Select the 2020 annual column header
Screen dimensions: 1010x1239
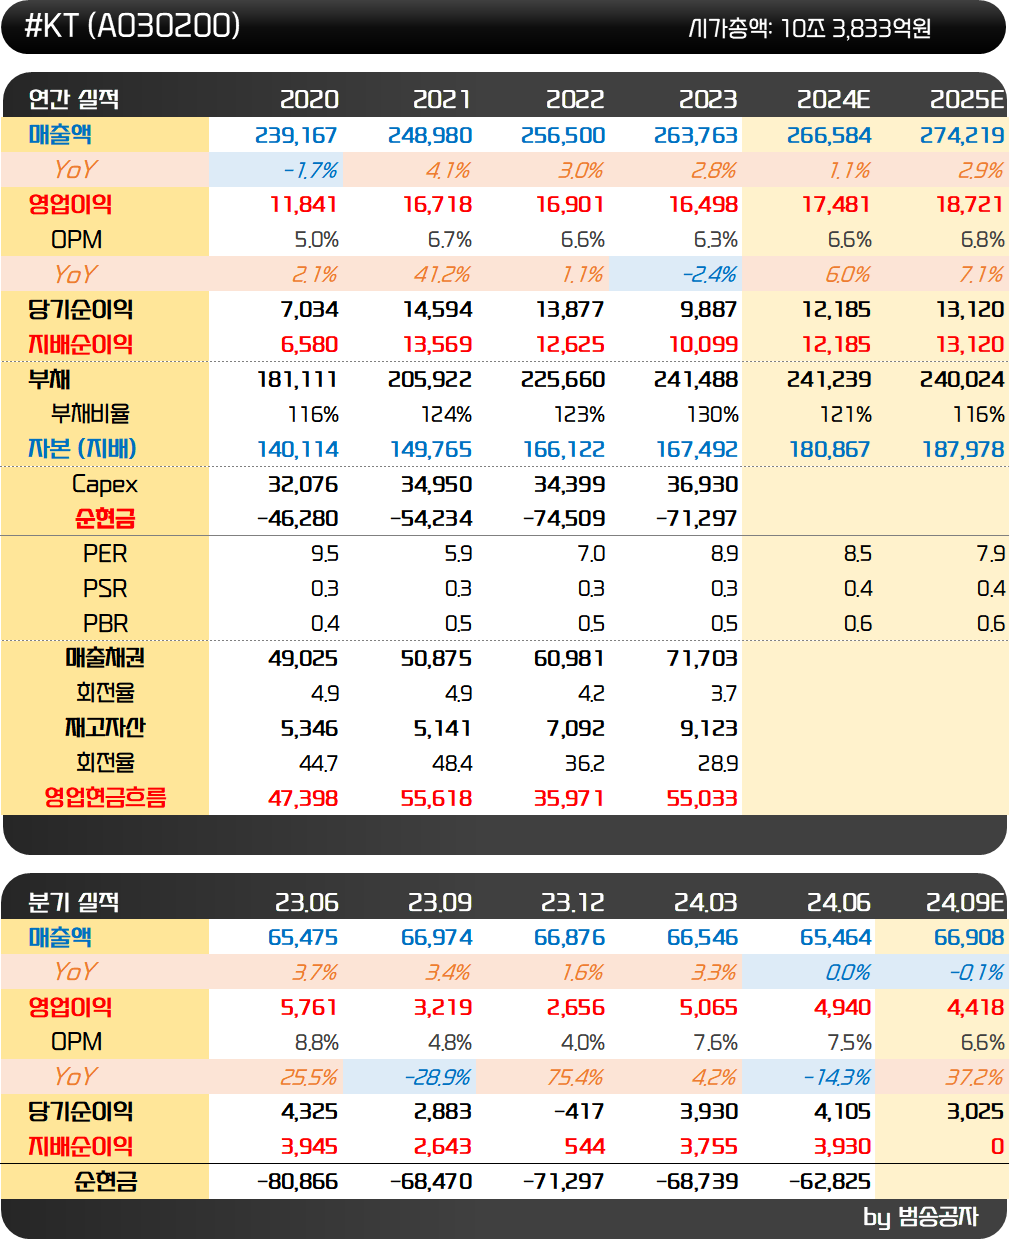309,99
